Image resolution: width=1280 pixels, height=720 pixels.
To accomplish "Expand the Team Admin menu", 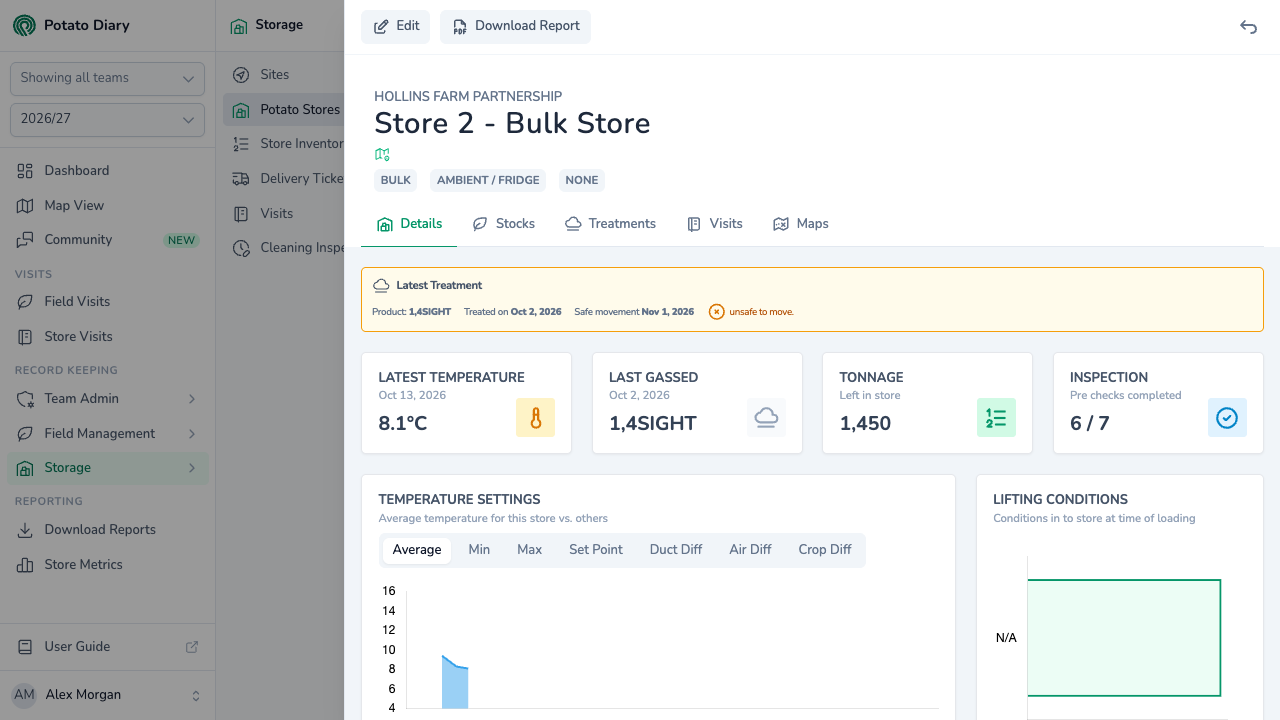I will click(x=107, y=399).
